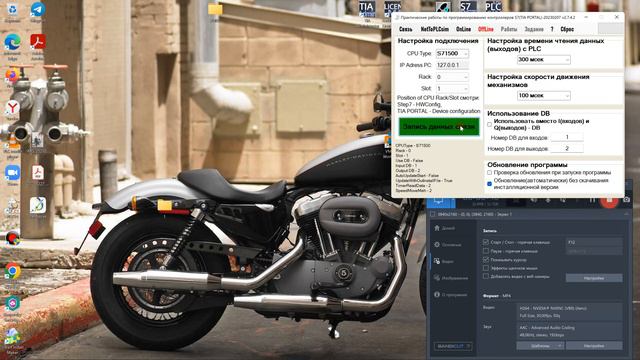Click the green write connection data button

[439, 127]
